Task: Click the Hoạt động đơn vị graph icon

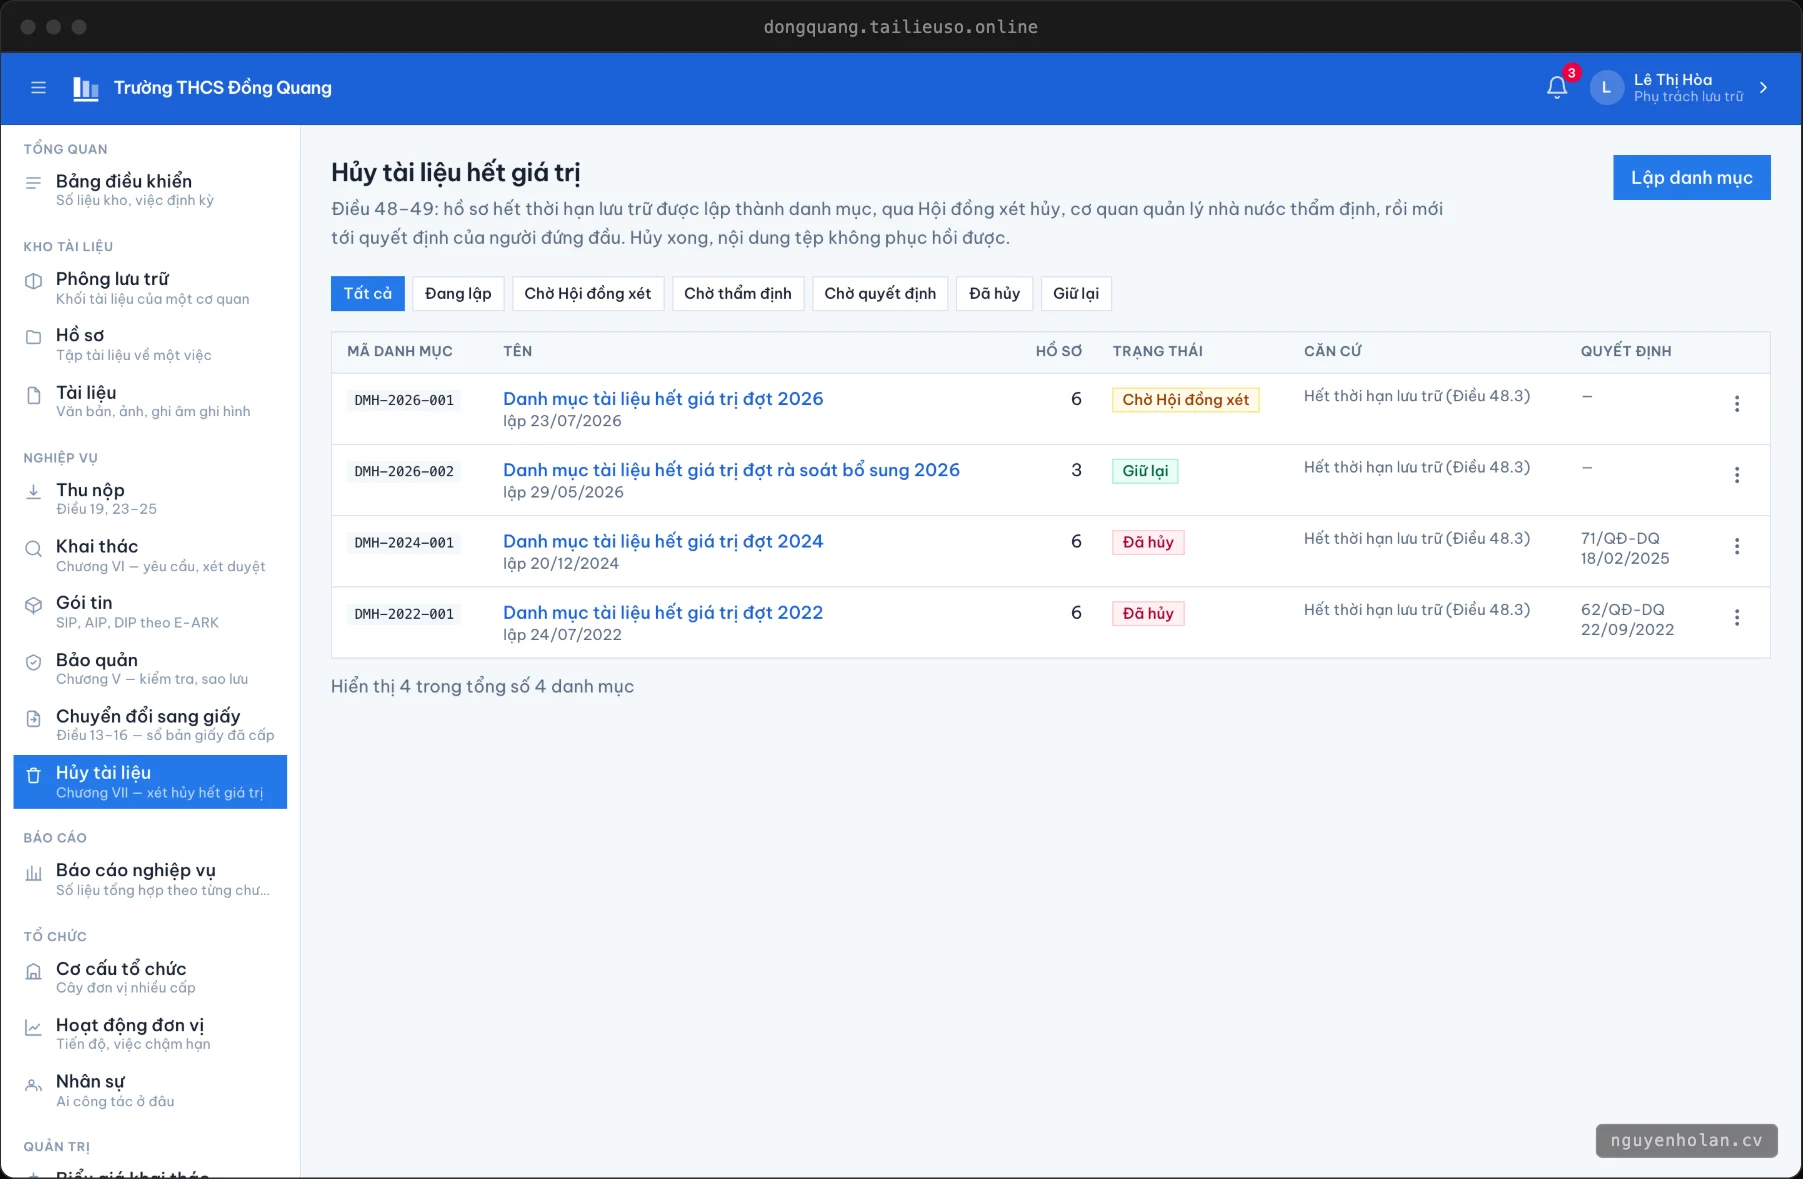Action: point(34,1027)
